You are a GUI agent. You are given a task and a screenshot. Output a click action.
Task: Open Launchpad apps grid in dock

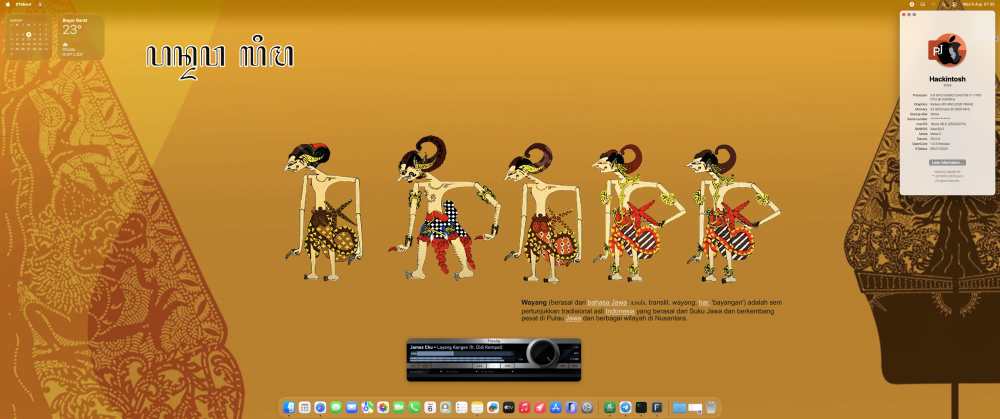[x=305, y=407]
